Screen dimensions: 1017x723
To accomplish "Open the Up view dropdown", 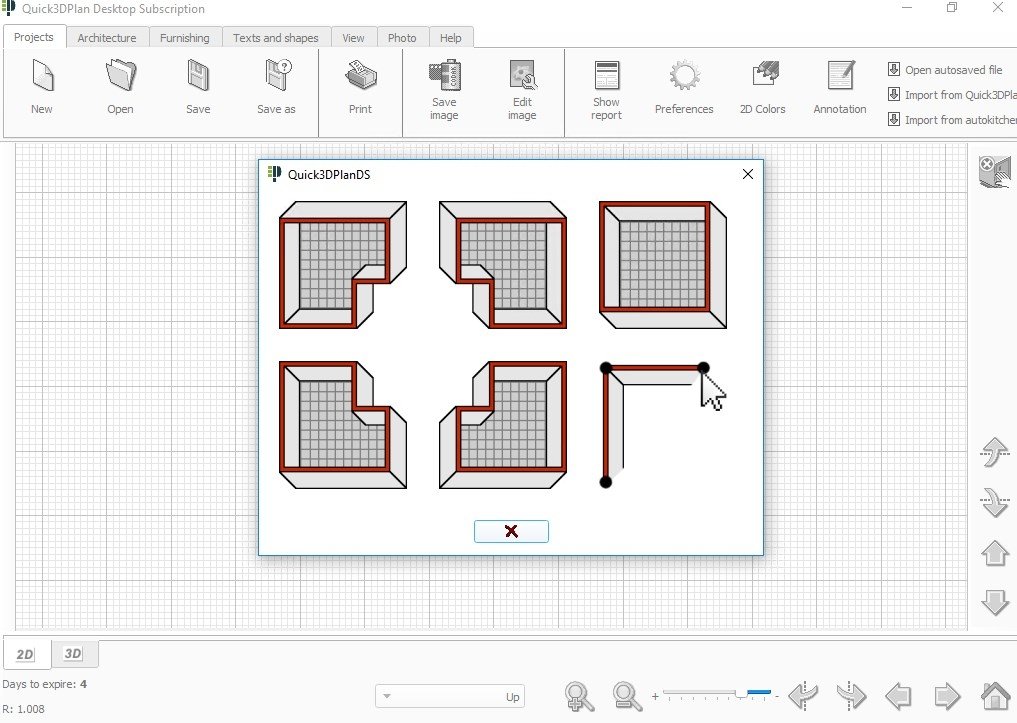I will 449,696.
